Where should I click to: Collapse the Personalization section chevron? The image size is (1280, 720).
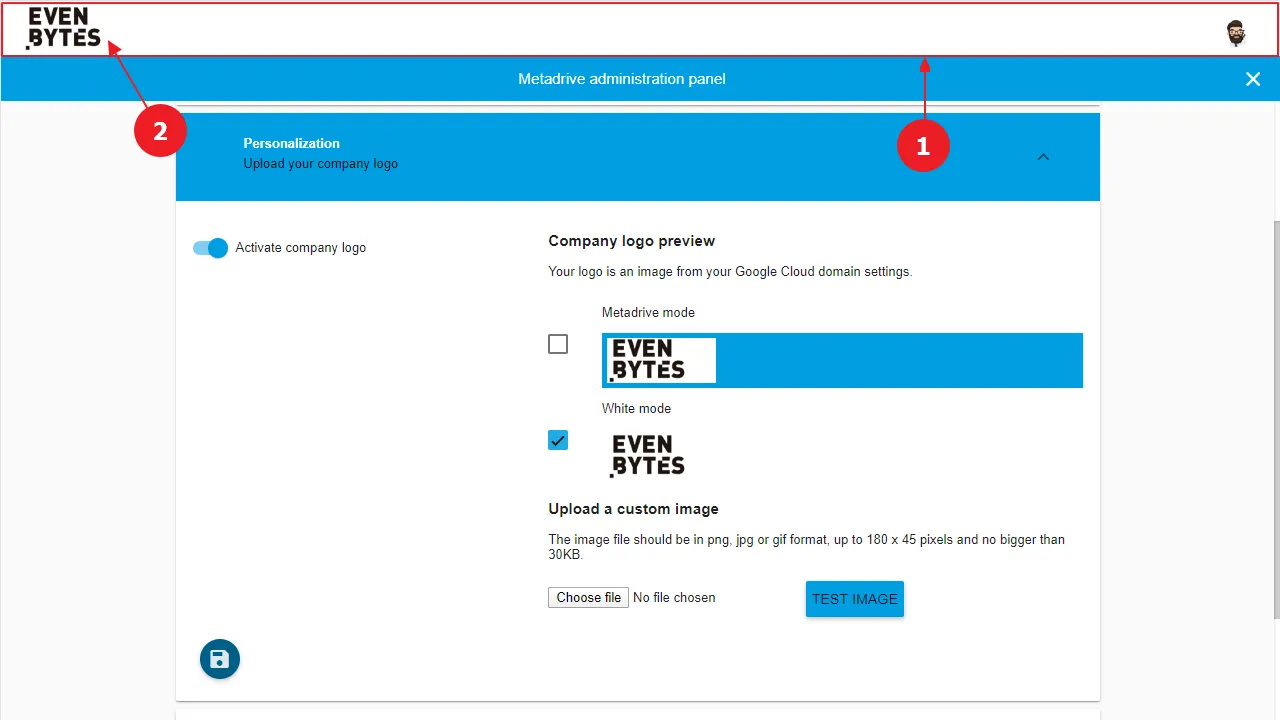click(1043, 157)
